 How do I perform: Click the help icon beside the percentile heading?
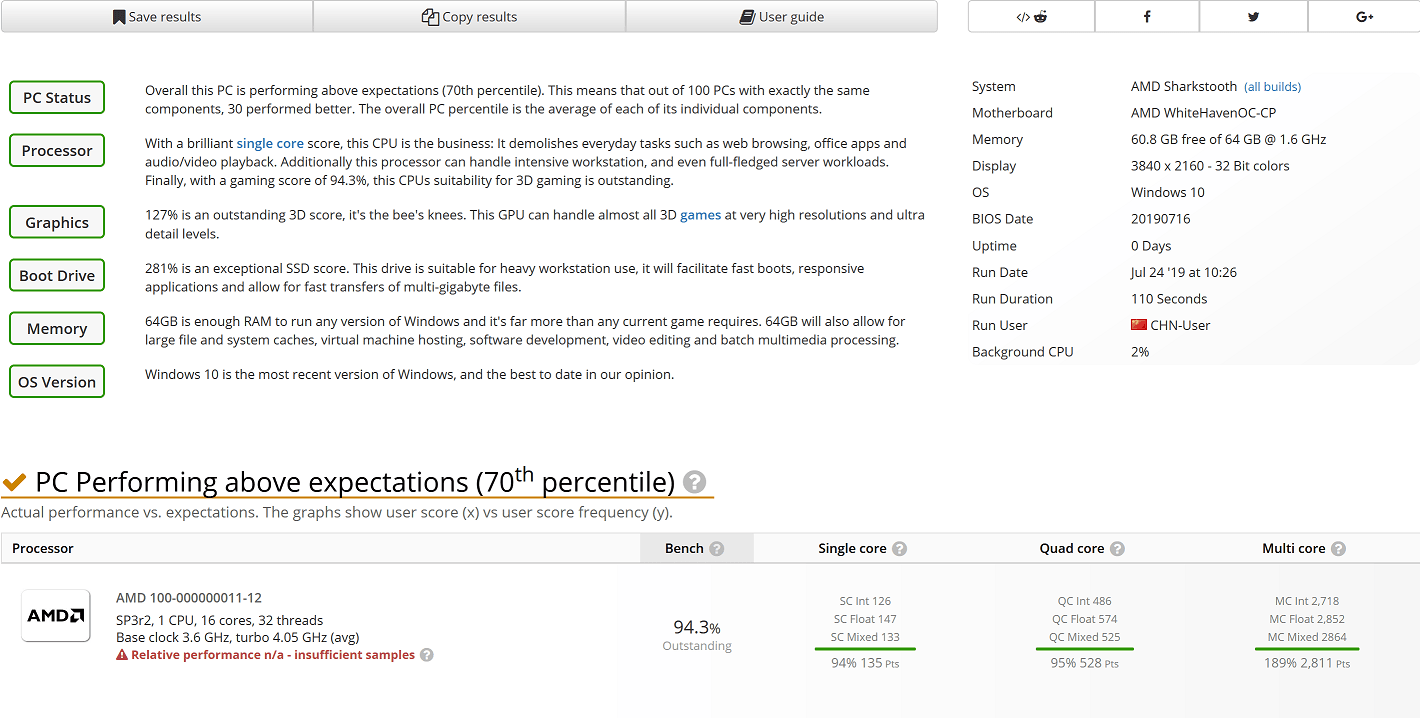click(694, 483)
